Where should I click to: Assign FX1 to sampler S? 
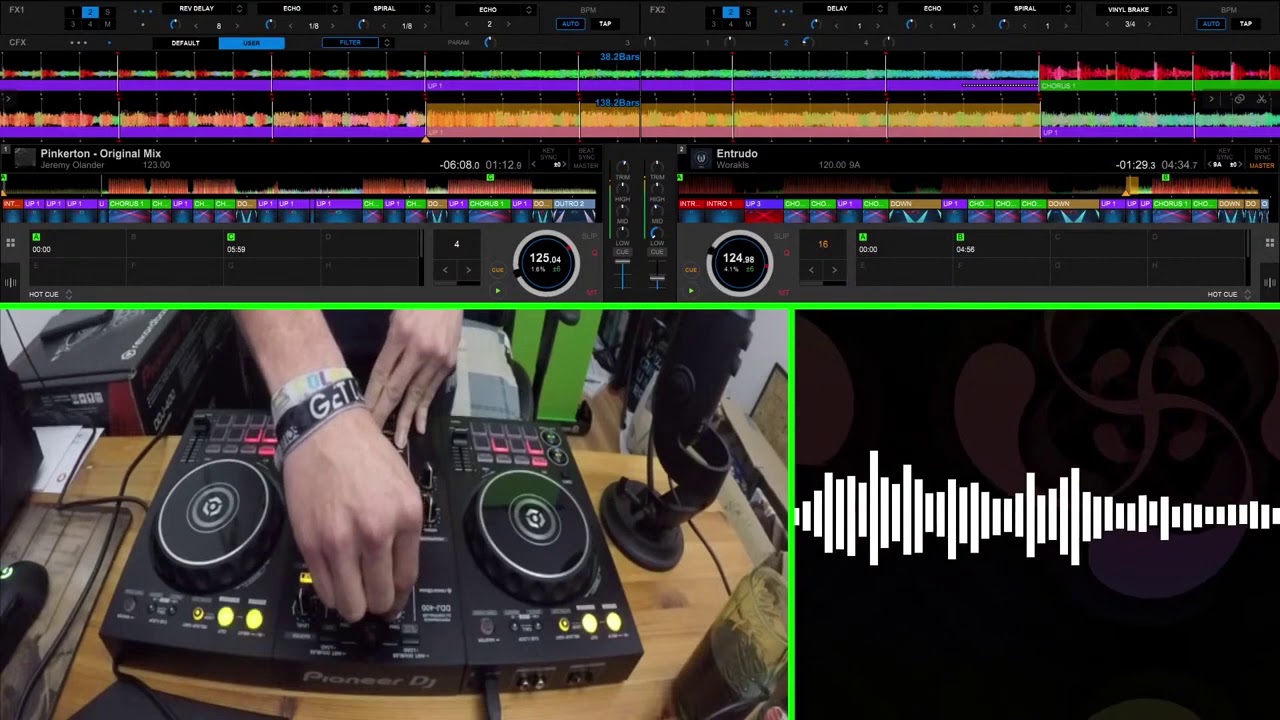point(107,12)
